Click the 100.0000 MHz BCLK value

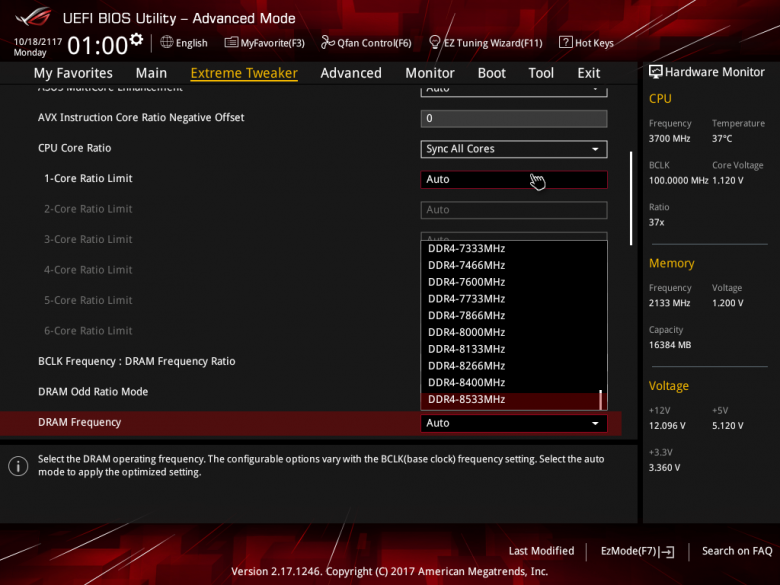click(x=678, y=181)
